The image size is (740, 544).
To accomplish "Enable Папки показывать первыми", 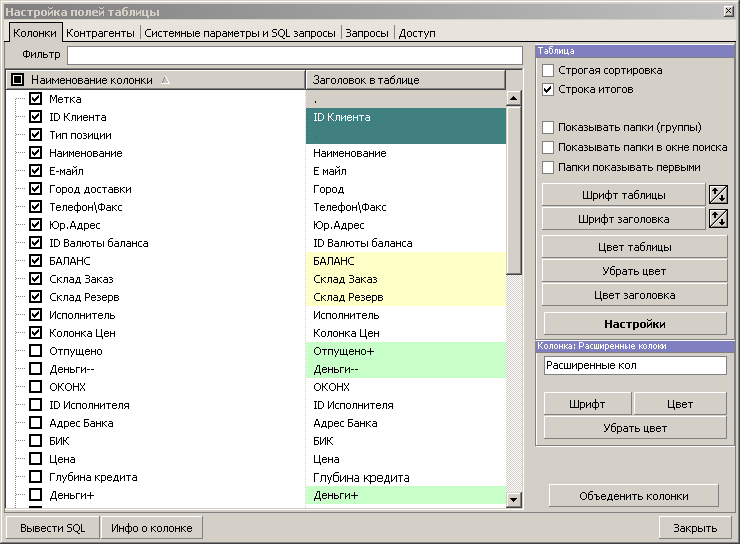I will pyautogui.click(x=548, y=167).
